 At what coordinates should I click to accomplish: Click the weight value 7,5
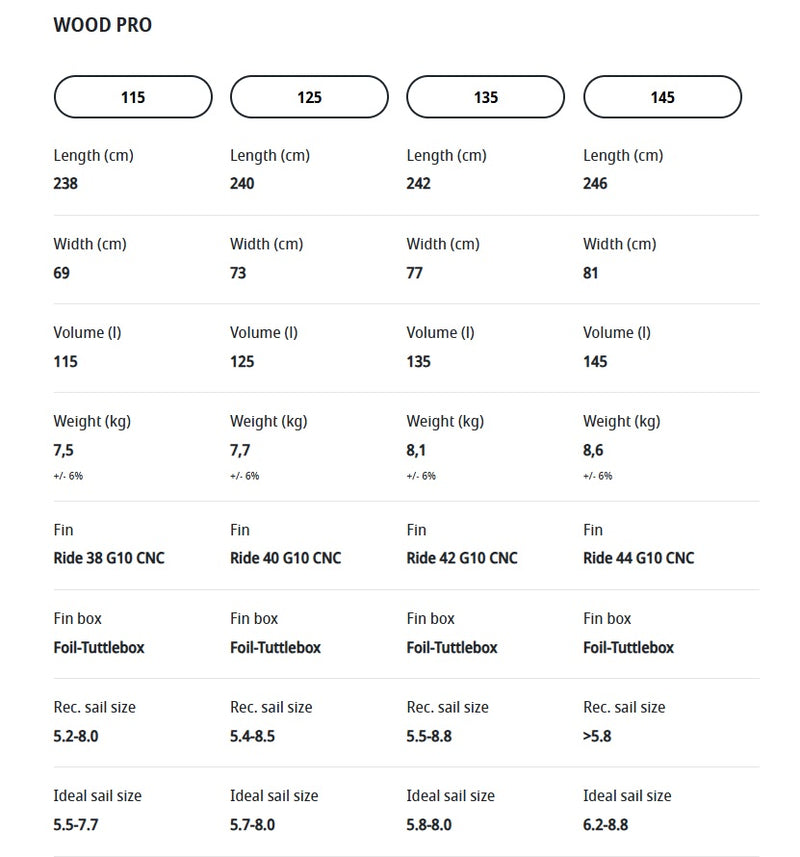[x=63, y=451]
